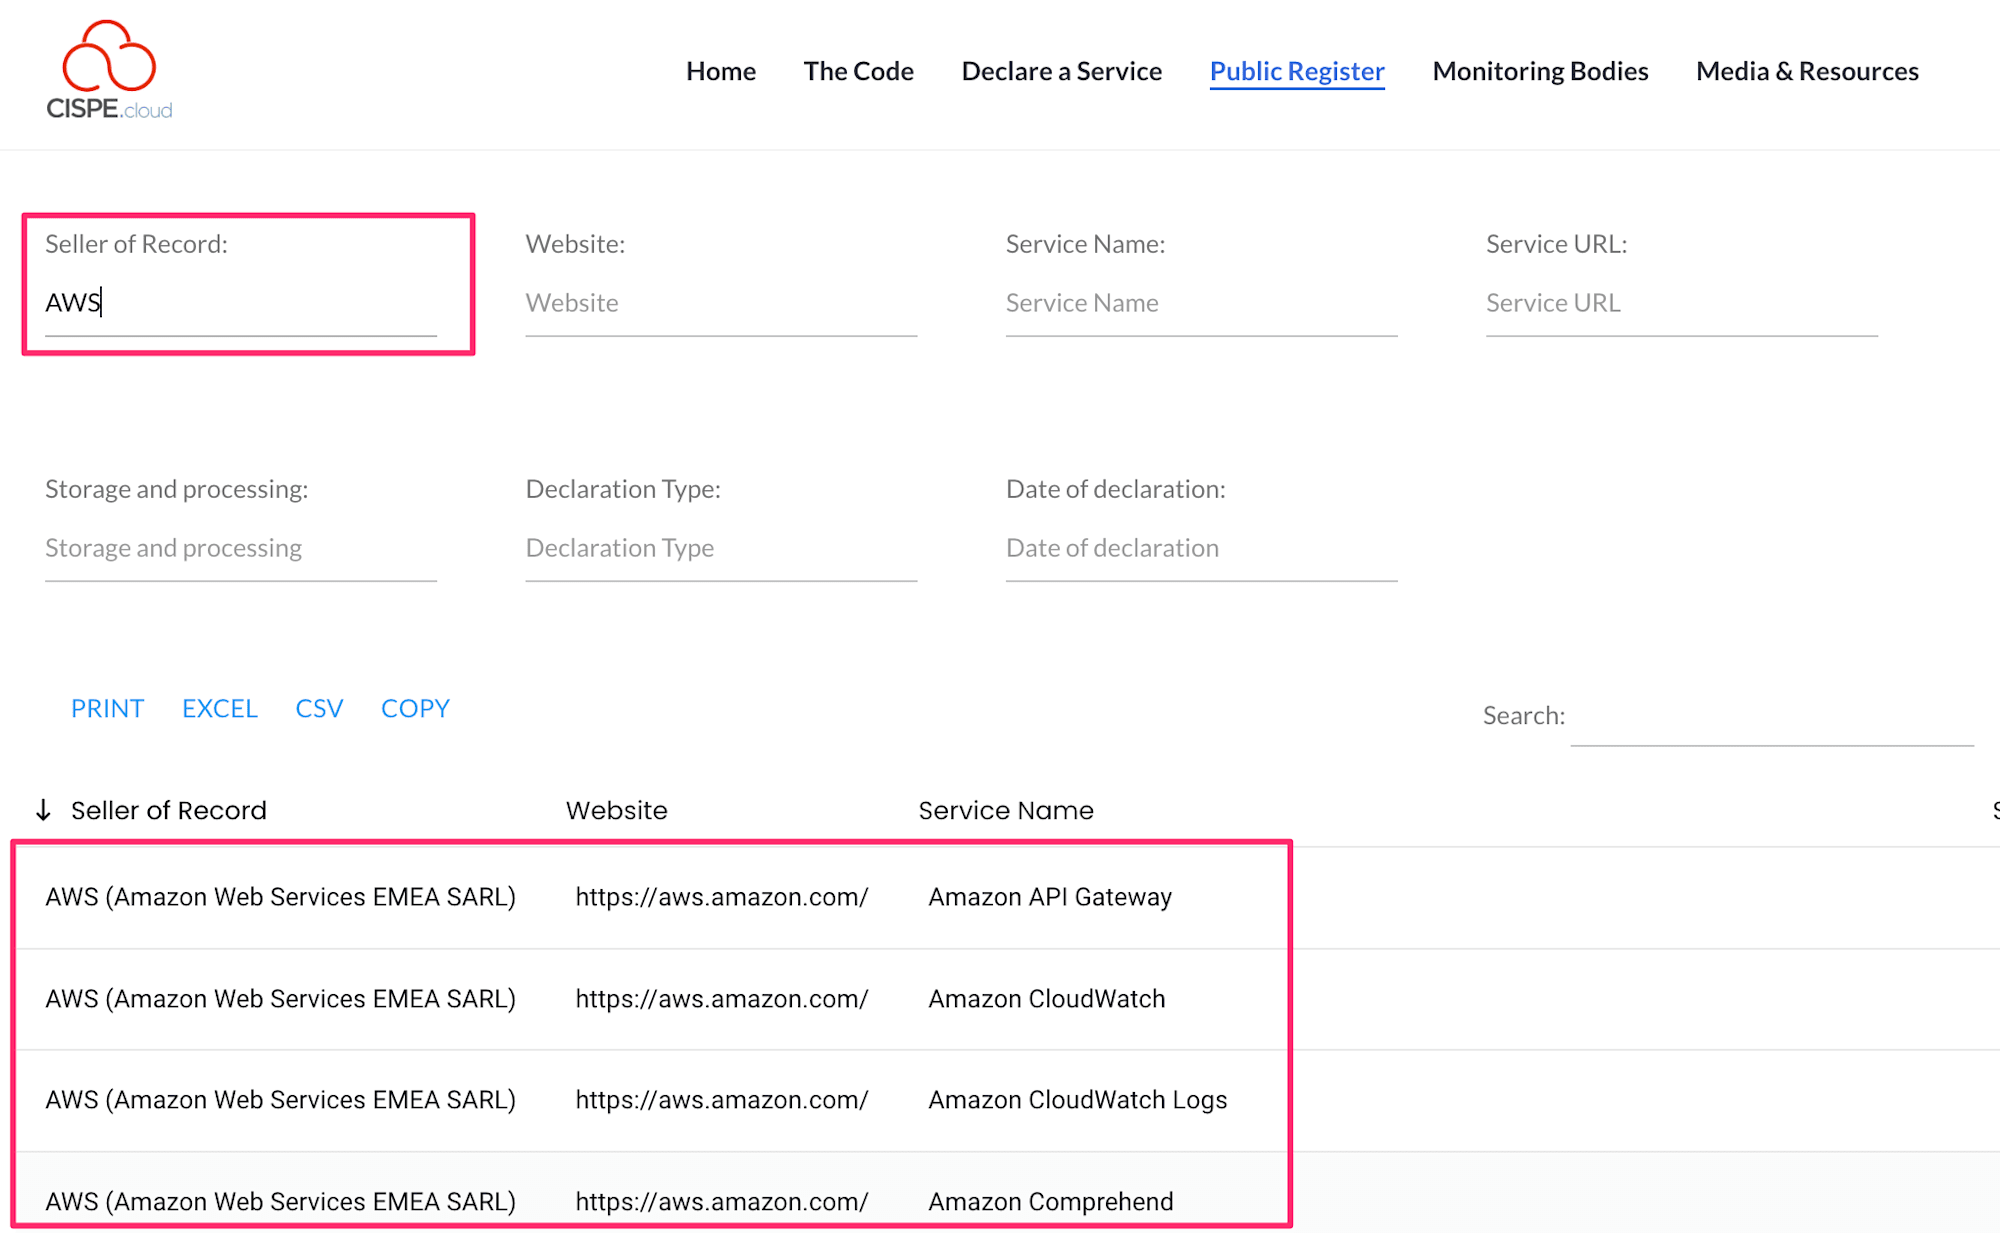Click the Service URL filter input
Screen dimensions: 2000x1233
click(x=1681, y=303)
